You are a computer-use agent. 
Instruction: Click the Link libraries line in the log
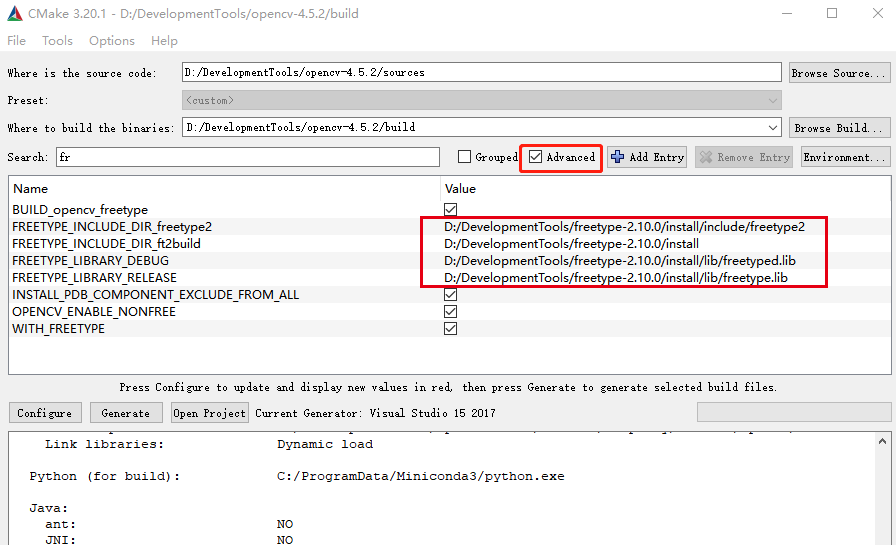[105, 444]
